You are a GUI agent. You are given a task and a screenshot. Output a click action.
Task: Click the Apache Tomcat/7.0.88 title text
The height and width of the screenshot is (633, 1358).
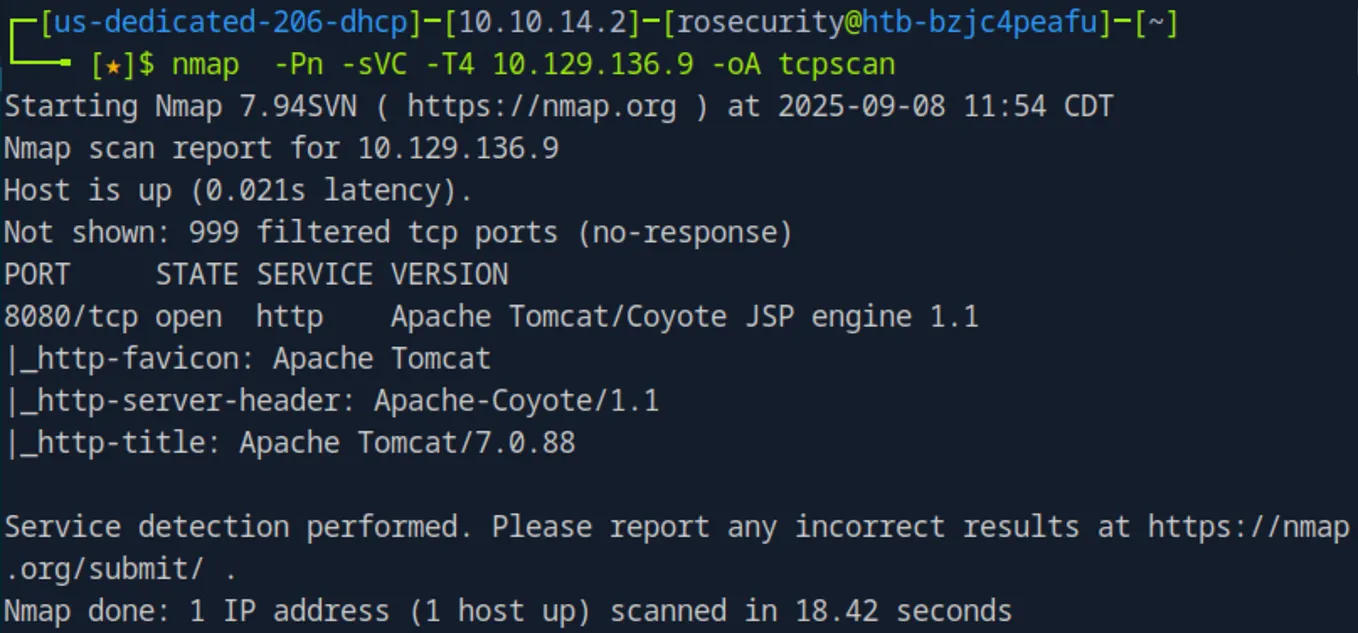[407, 443]
